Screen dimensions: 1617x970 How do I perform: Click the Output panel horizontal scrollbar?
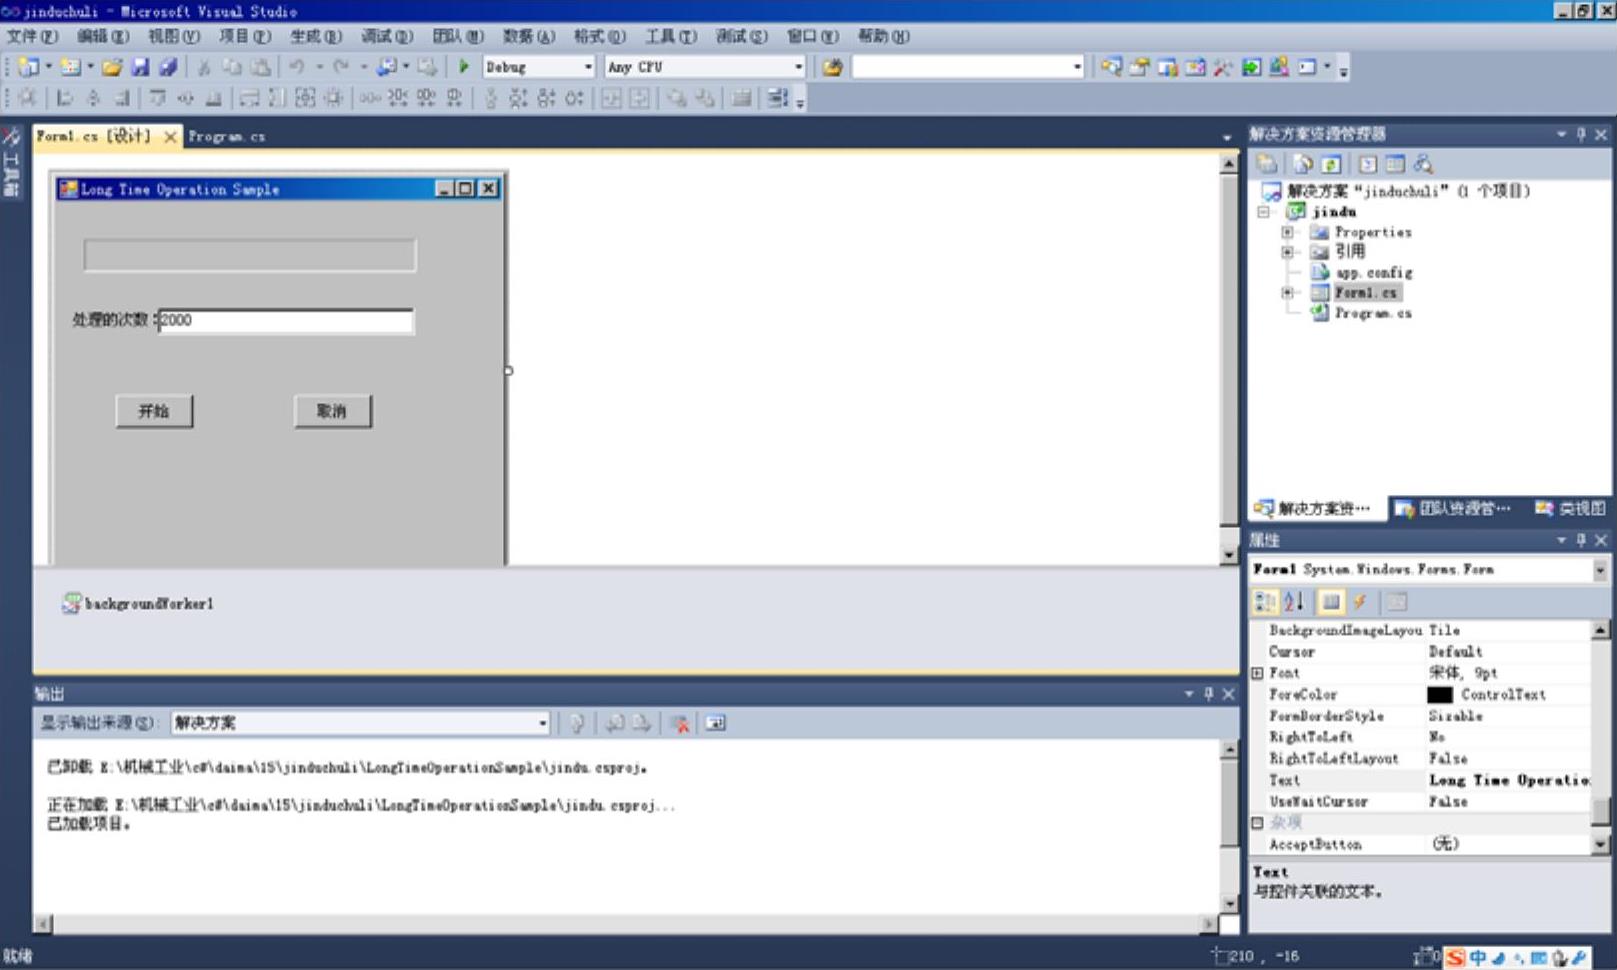click(626, 924)
